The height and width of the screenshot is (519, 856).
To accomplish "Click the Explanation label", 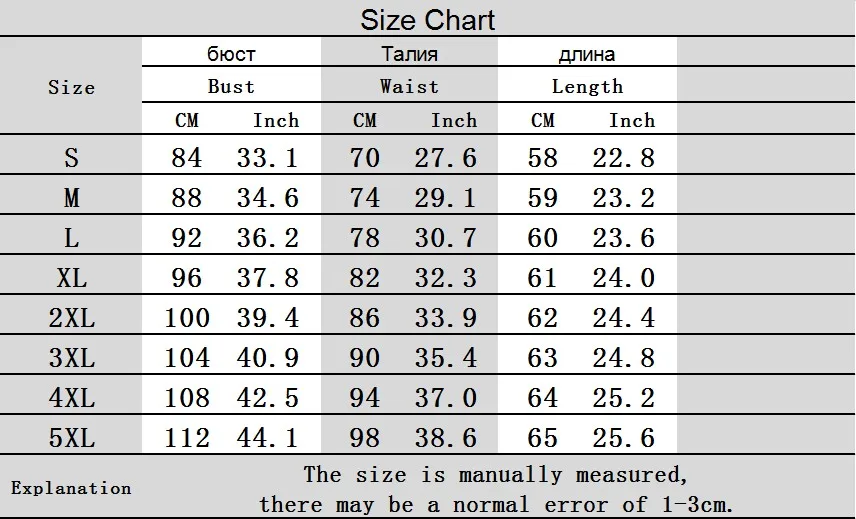I will pyautogui.click(x=71, y=488).
